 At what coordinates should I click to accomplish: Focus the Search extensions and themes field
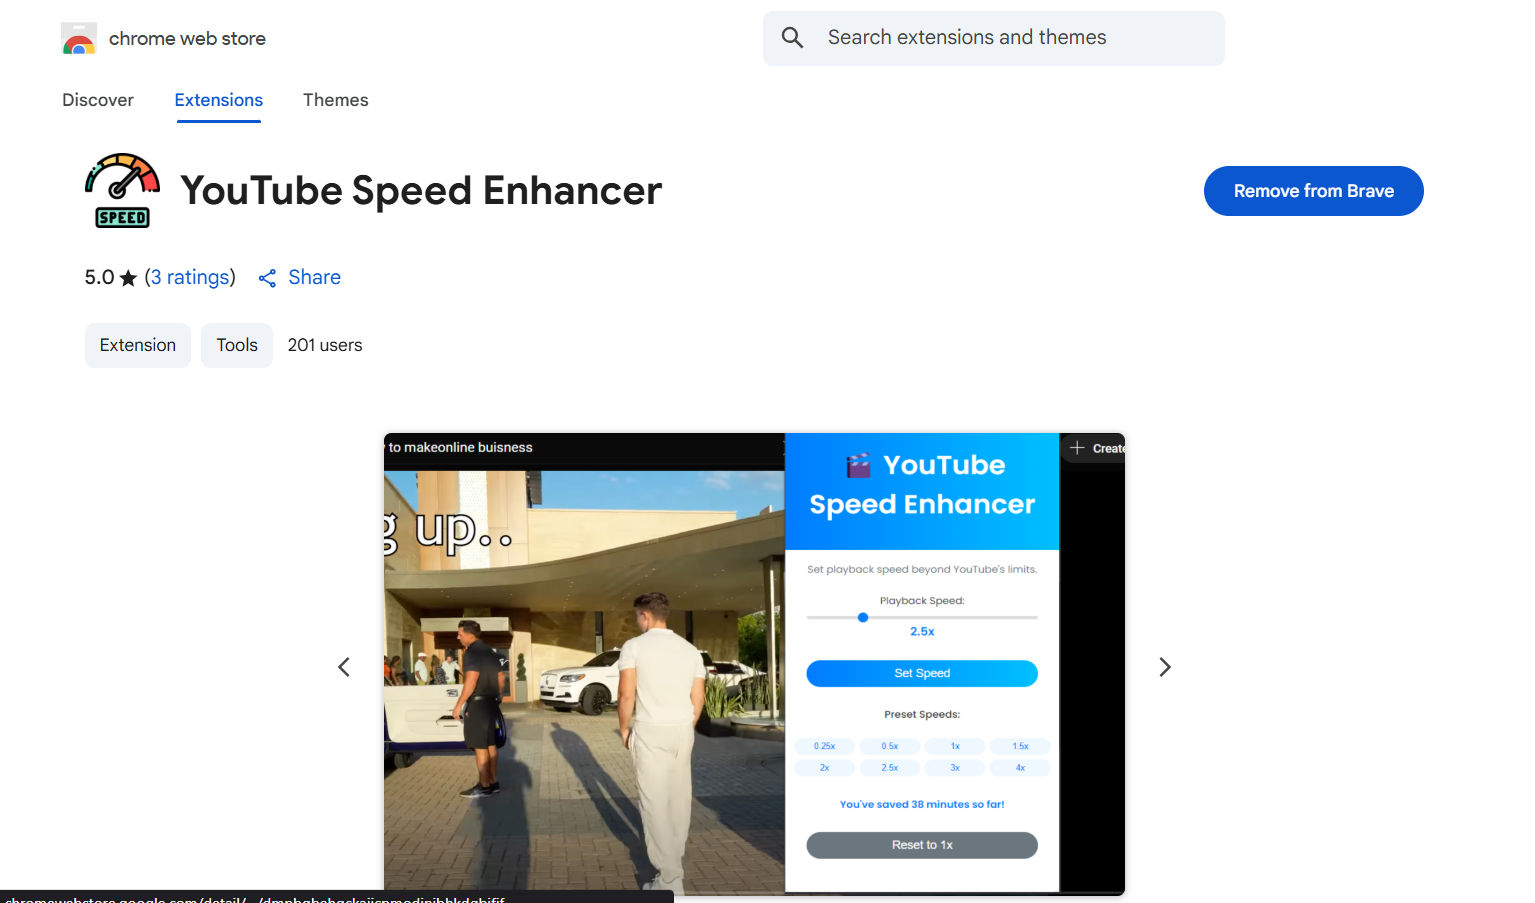click(x=994, y=38)
